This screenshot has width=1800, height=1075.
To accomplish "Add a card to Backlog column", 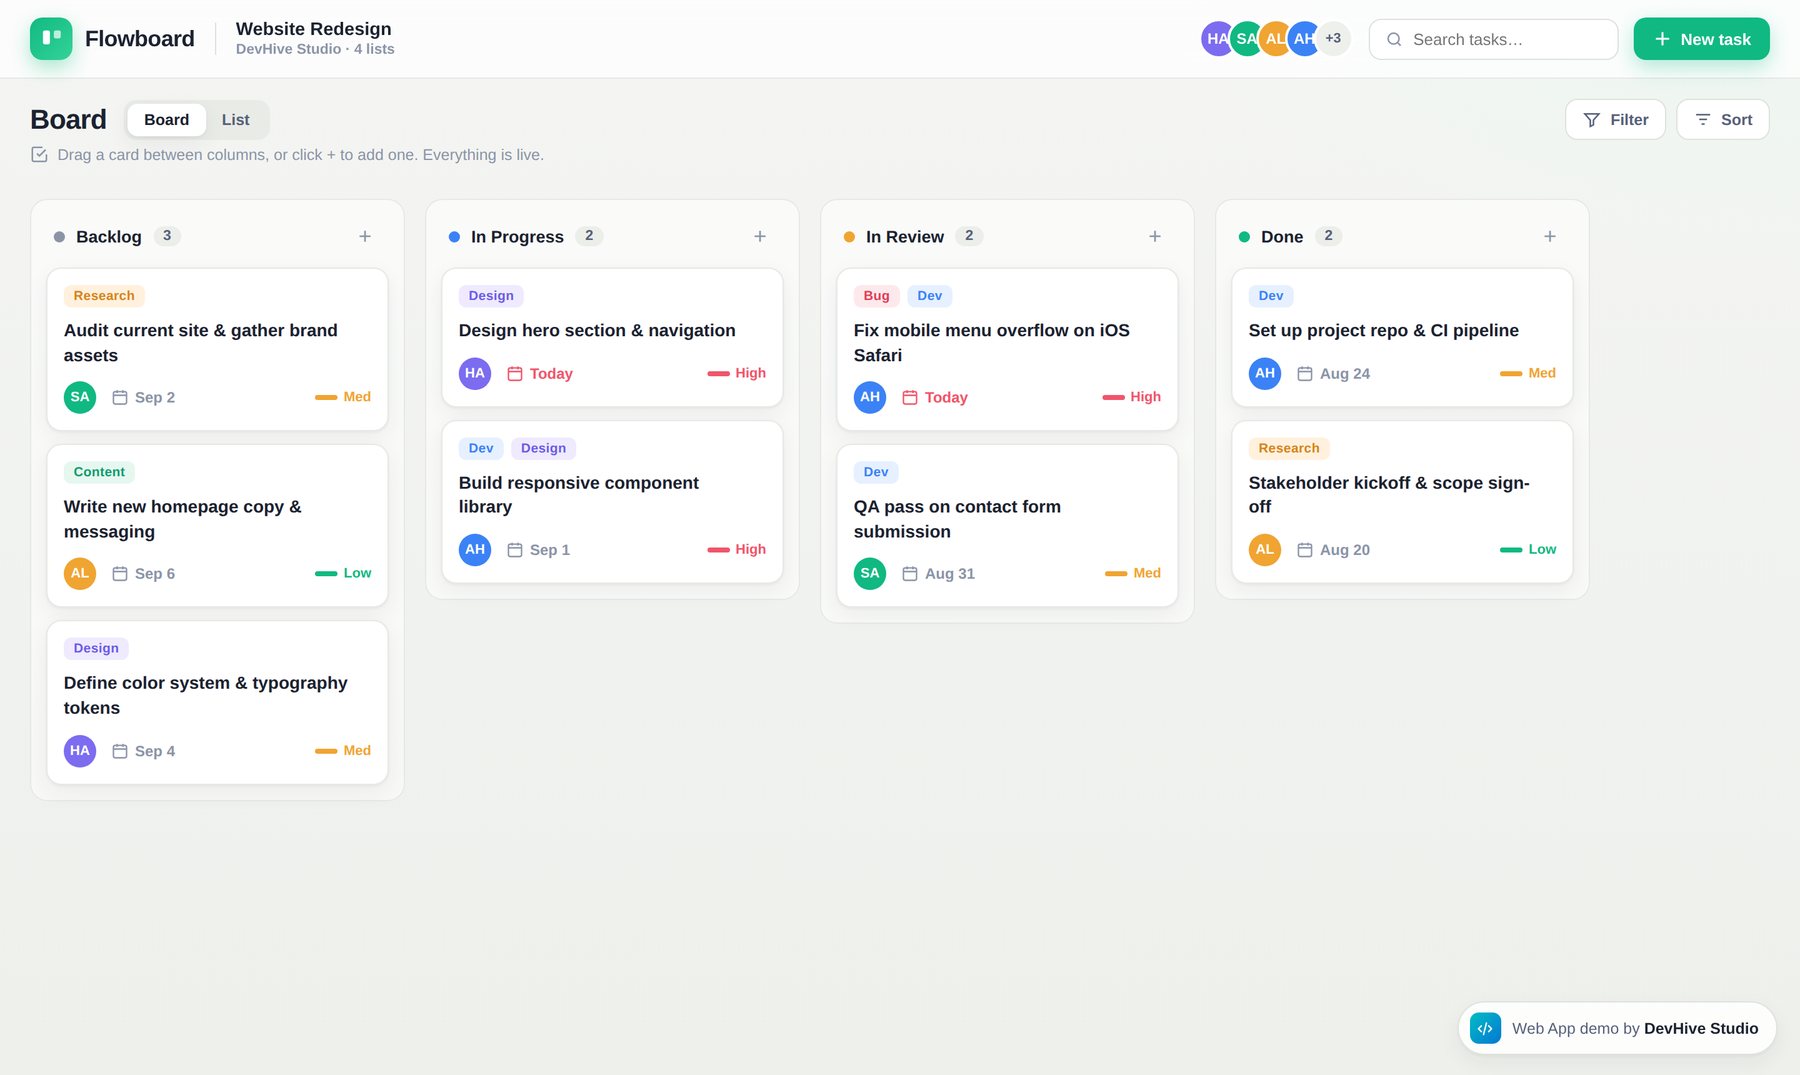I will coord(365,236).
